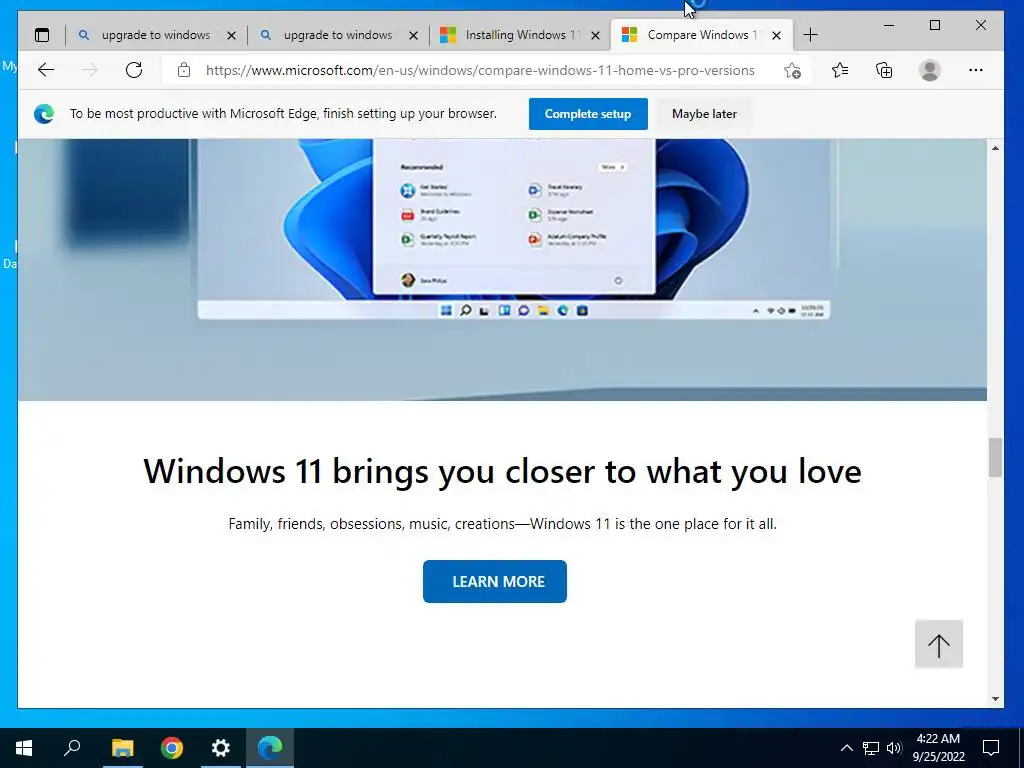
Task: Close the Installing Windows 11 tab
Action: pyautogui.click(x=595, y=35)
